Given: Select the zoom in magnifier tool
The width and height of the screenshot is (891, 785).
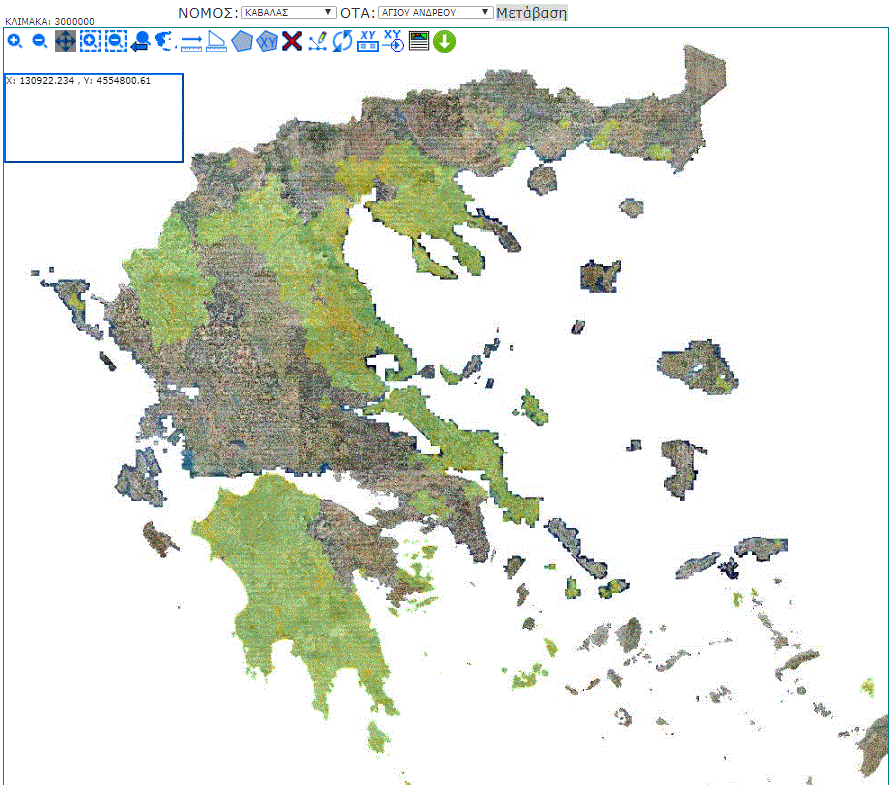Looking at the screenshot, I should [15, 41].
